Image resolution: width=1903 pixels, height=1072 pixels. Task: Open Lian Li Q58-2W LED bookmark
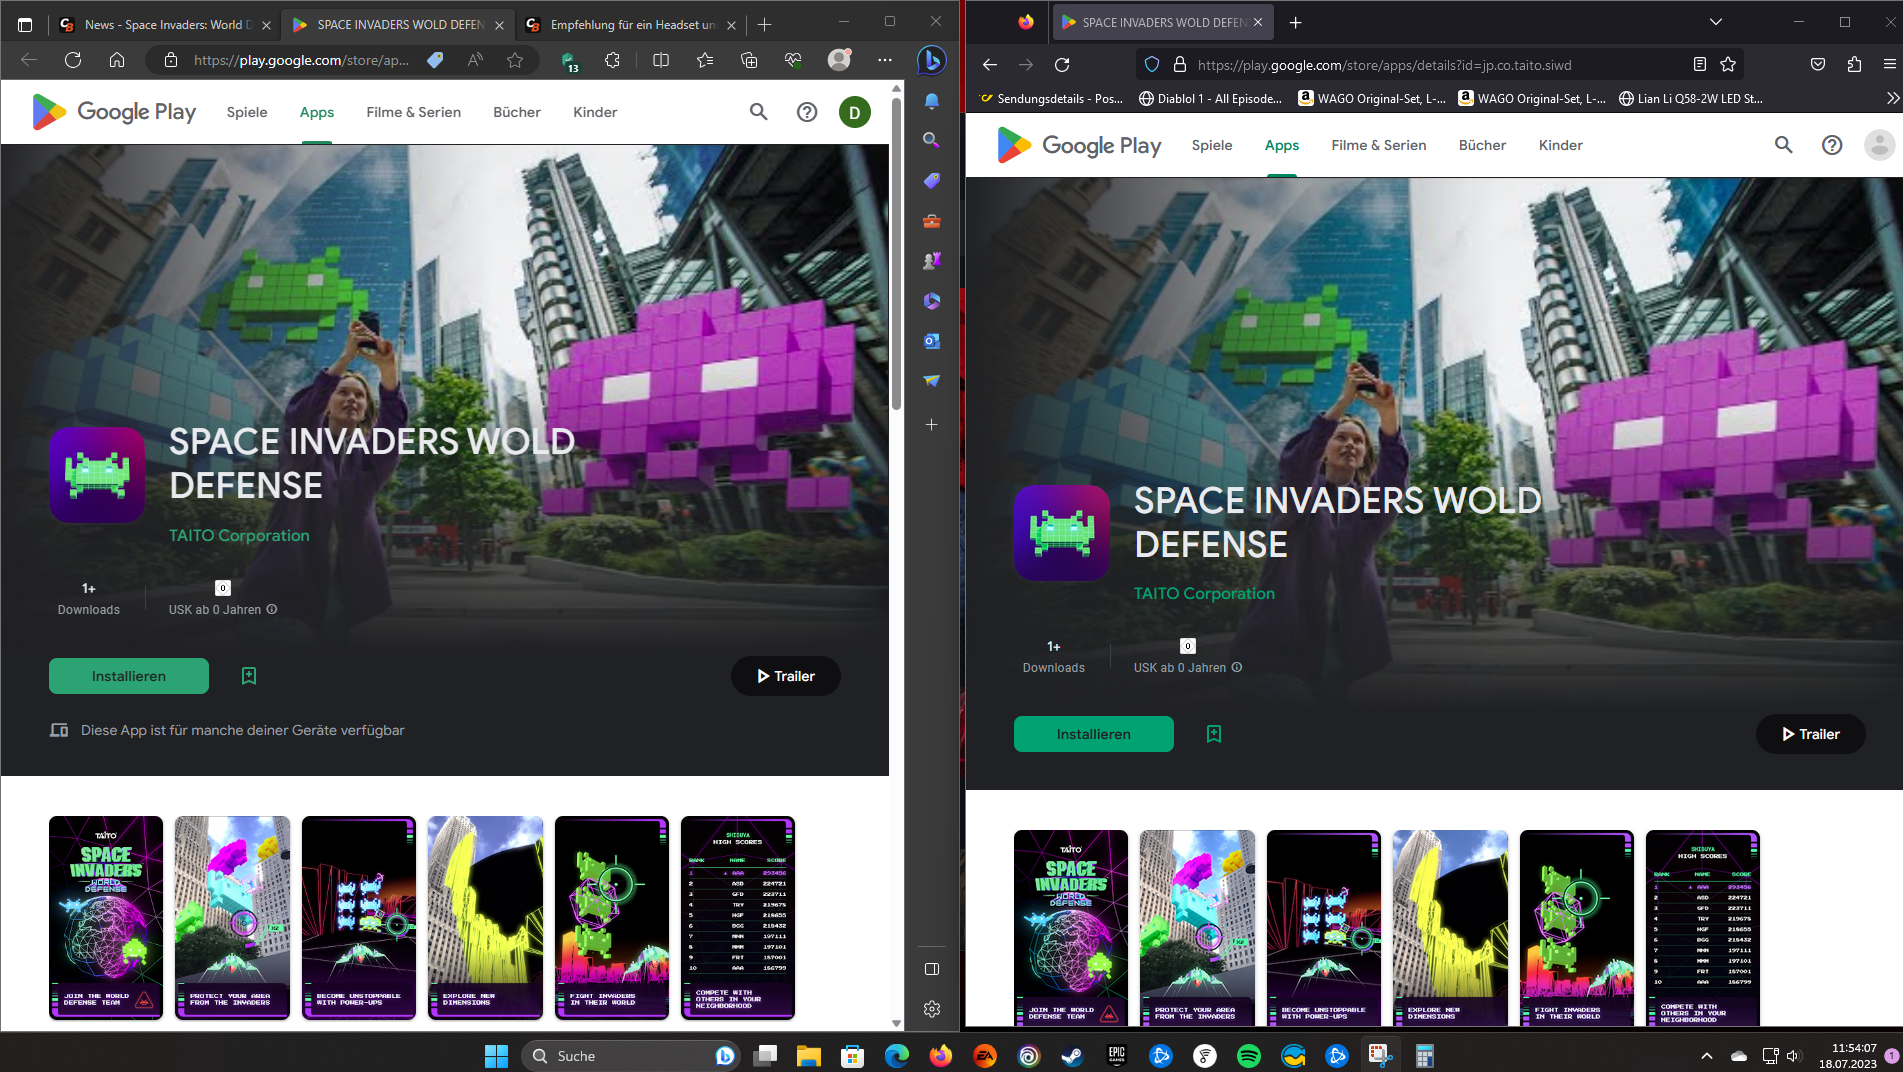(1691, 98)
